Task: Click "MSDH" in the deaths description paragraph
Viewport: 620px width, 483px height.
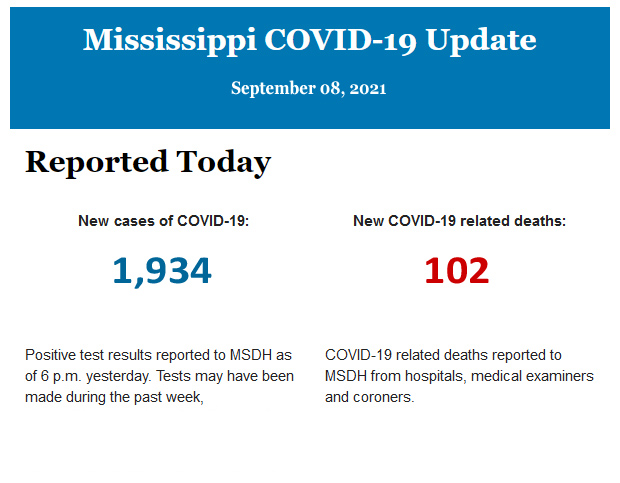Action: pos(347,376)
